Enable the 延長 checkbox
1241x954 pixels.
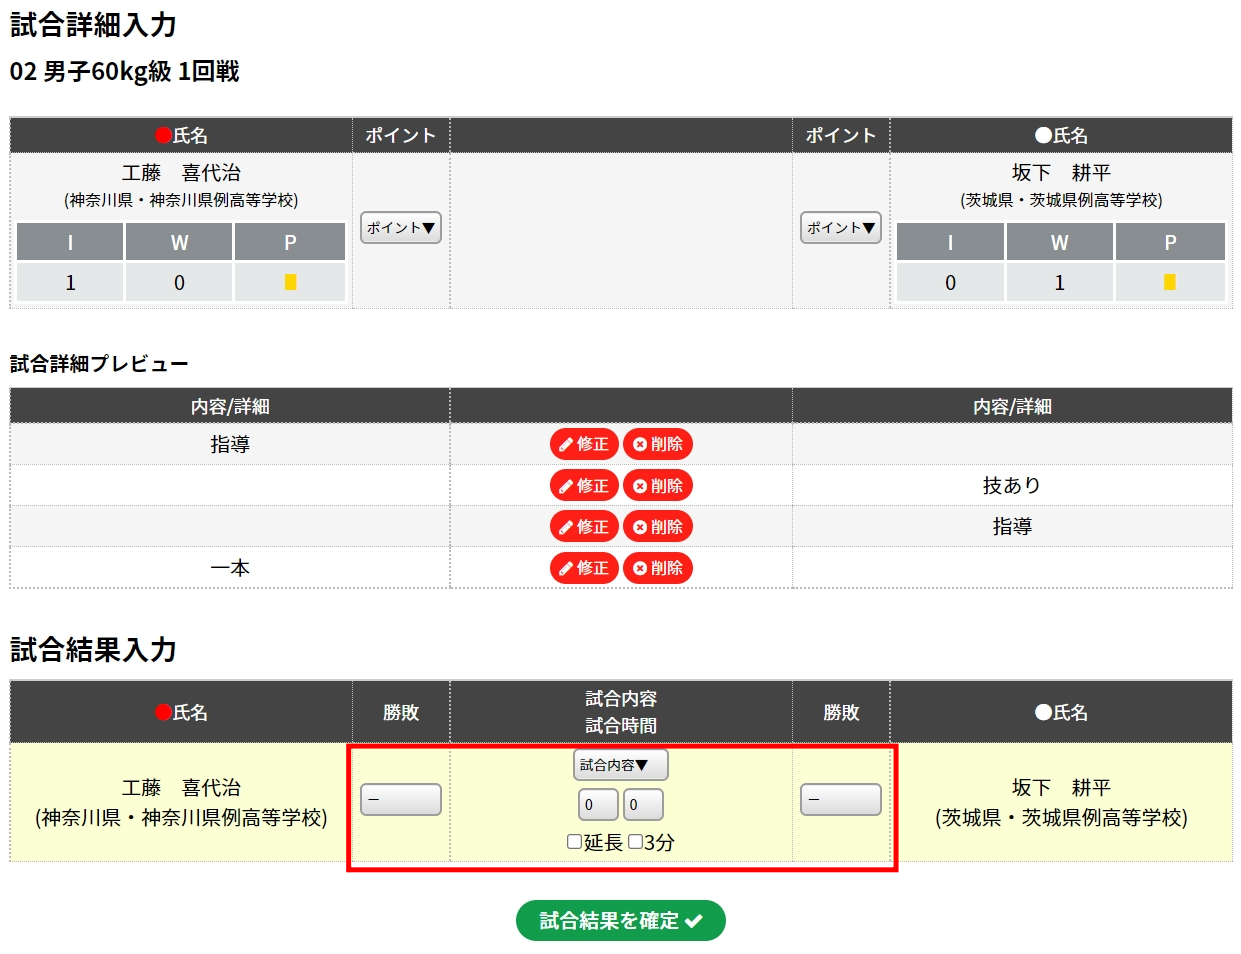click(575, 842)
